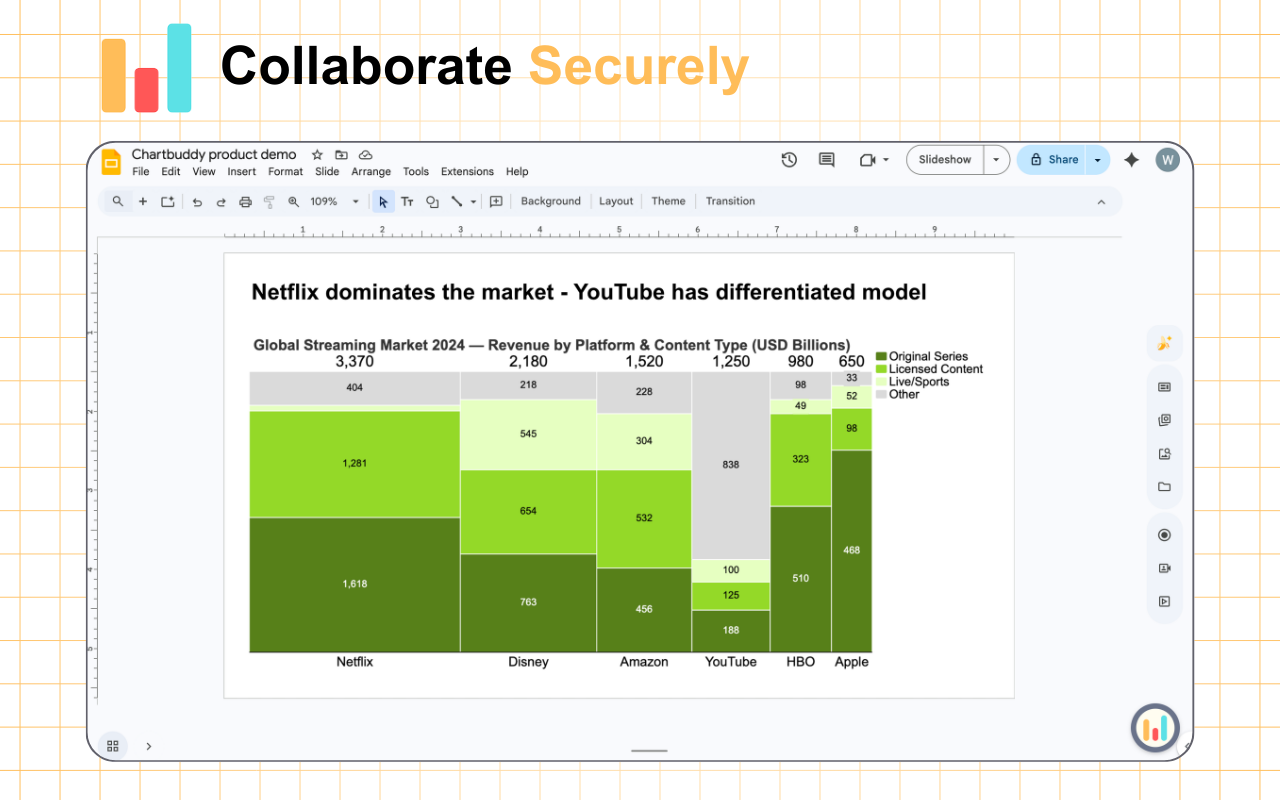
Task: Open the Insert menu
Action: click(x=242, y=172)
